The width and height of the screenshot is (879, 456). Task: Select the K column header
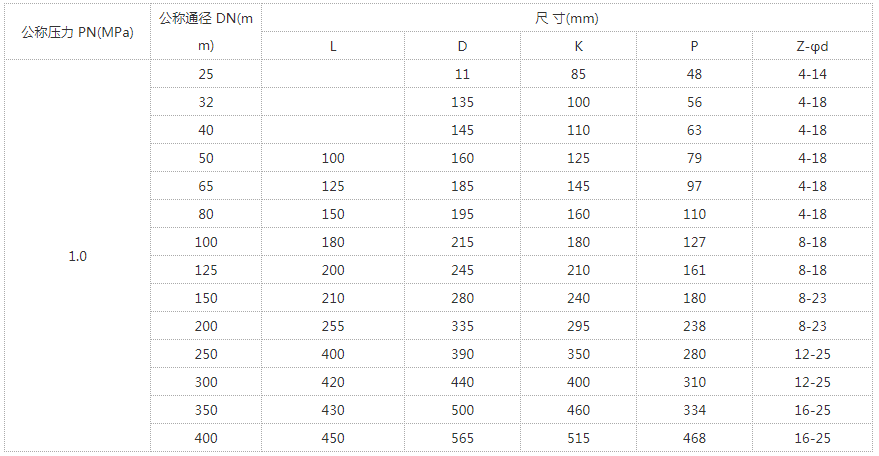click(579, 45)
